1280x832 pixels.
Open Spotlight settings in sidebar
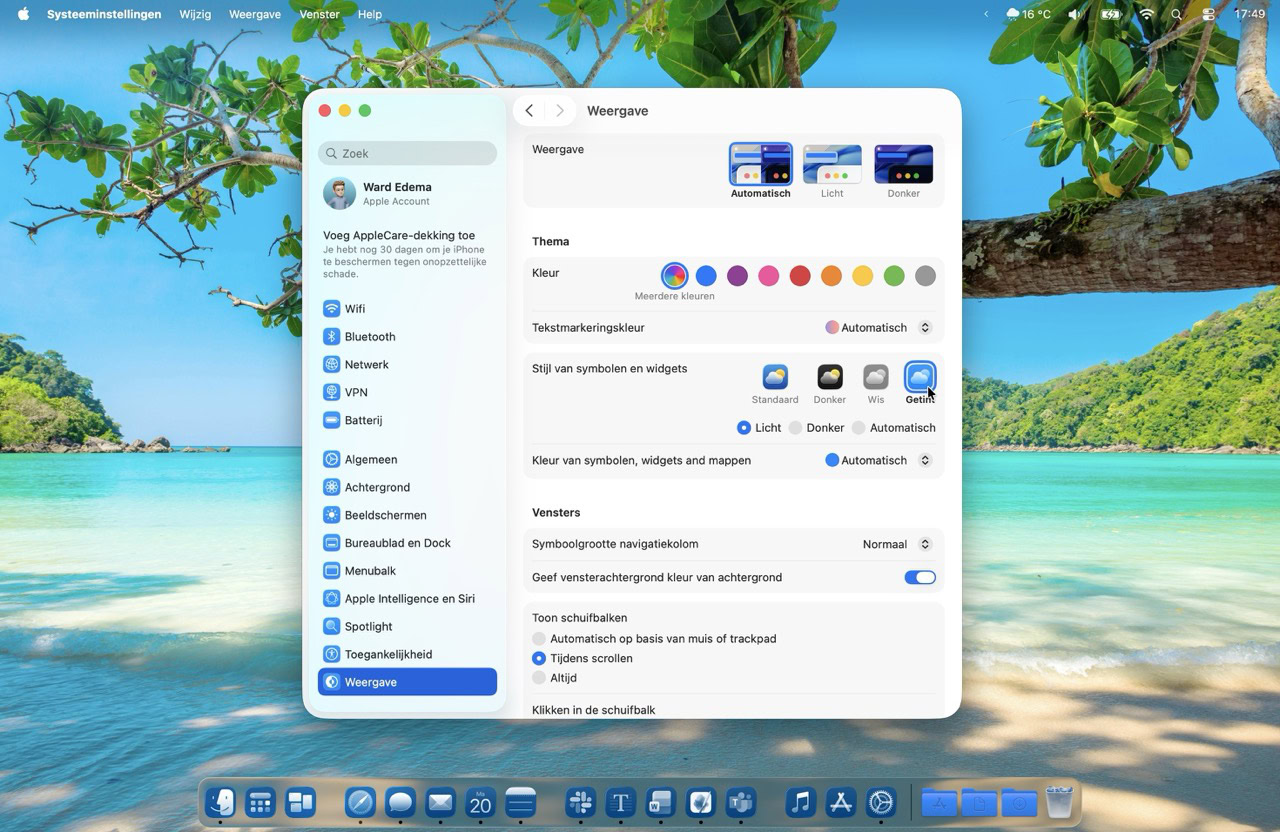pos(368,627)
